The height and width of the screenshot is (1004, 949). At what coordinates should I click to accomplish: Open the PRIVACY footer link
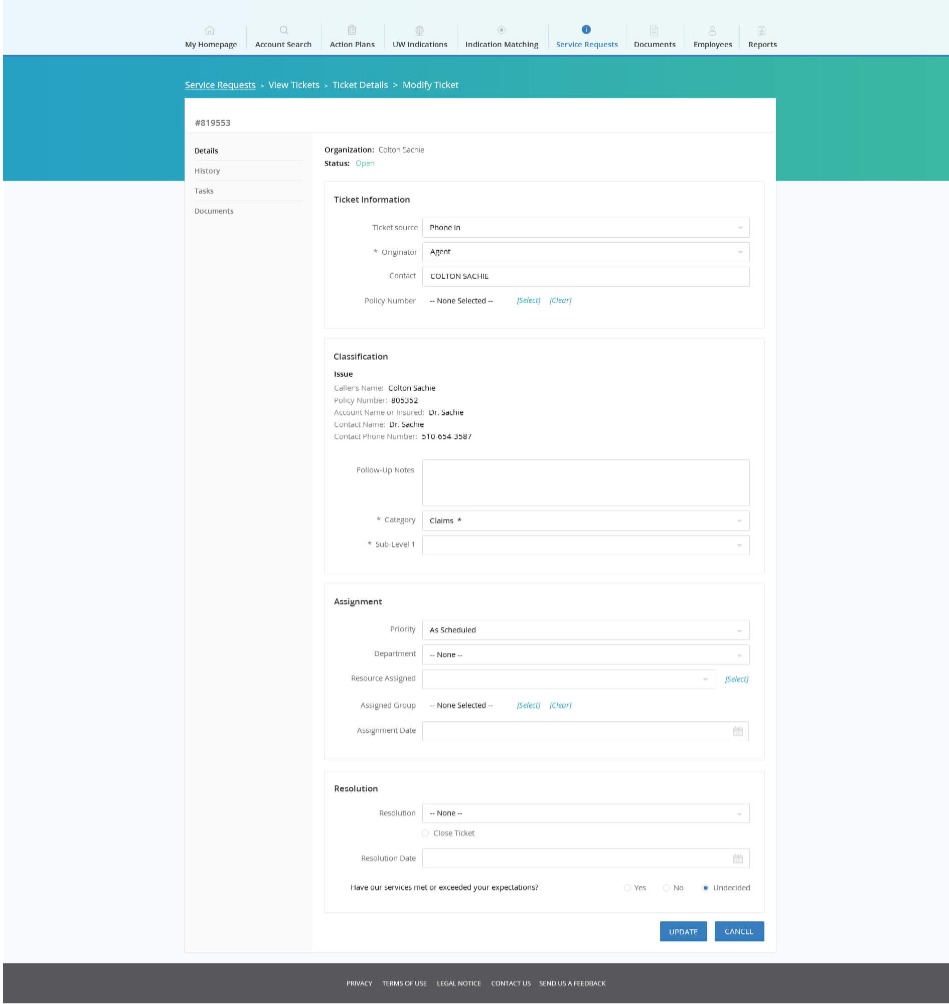point(359,984)
